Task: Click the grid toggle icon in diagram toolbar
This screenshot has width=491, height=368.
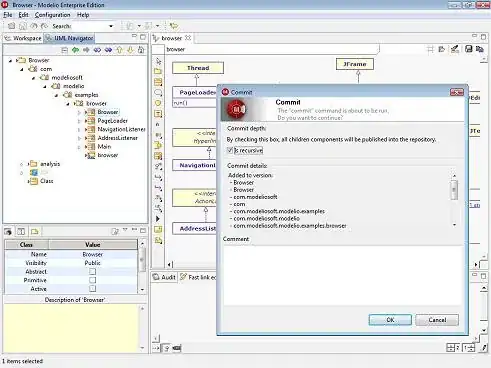Action: coord(430,49)
